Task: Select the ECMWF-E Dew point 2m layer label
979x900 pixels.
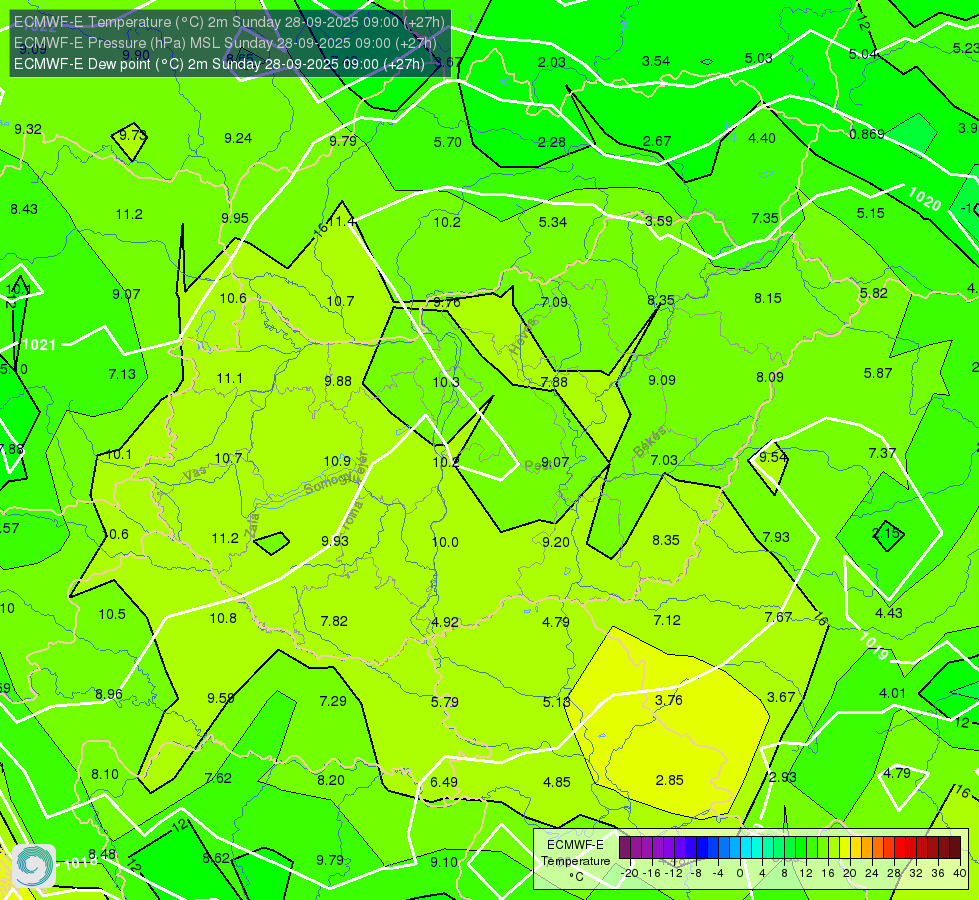Action: click(x=220, y=64)
